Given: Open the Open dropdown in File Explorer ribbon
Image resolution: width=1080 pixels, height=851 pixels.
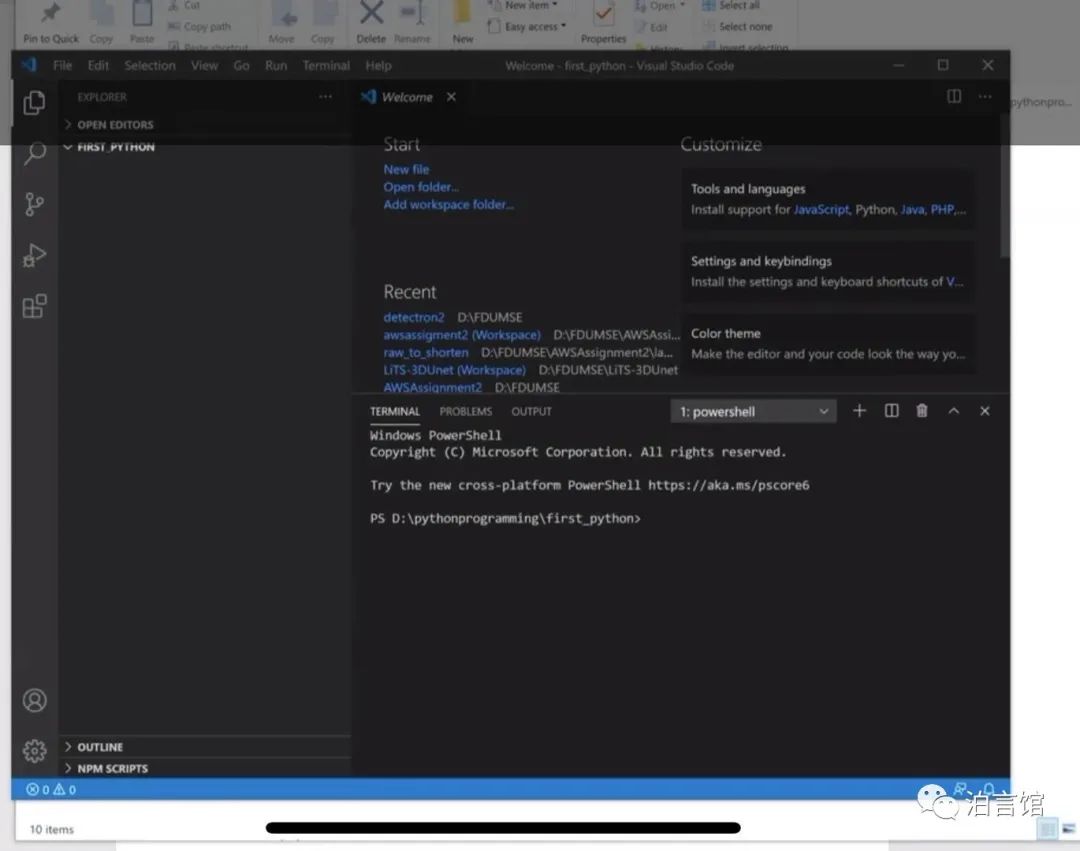Looking at the screenshot, I should (x=660, y=6).
